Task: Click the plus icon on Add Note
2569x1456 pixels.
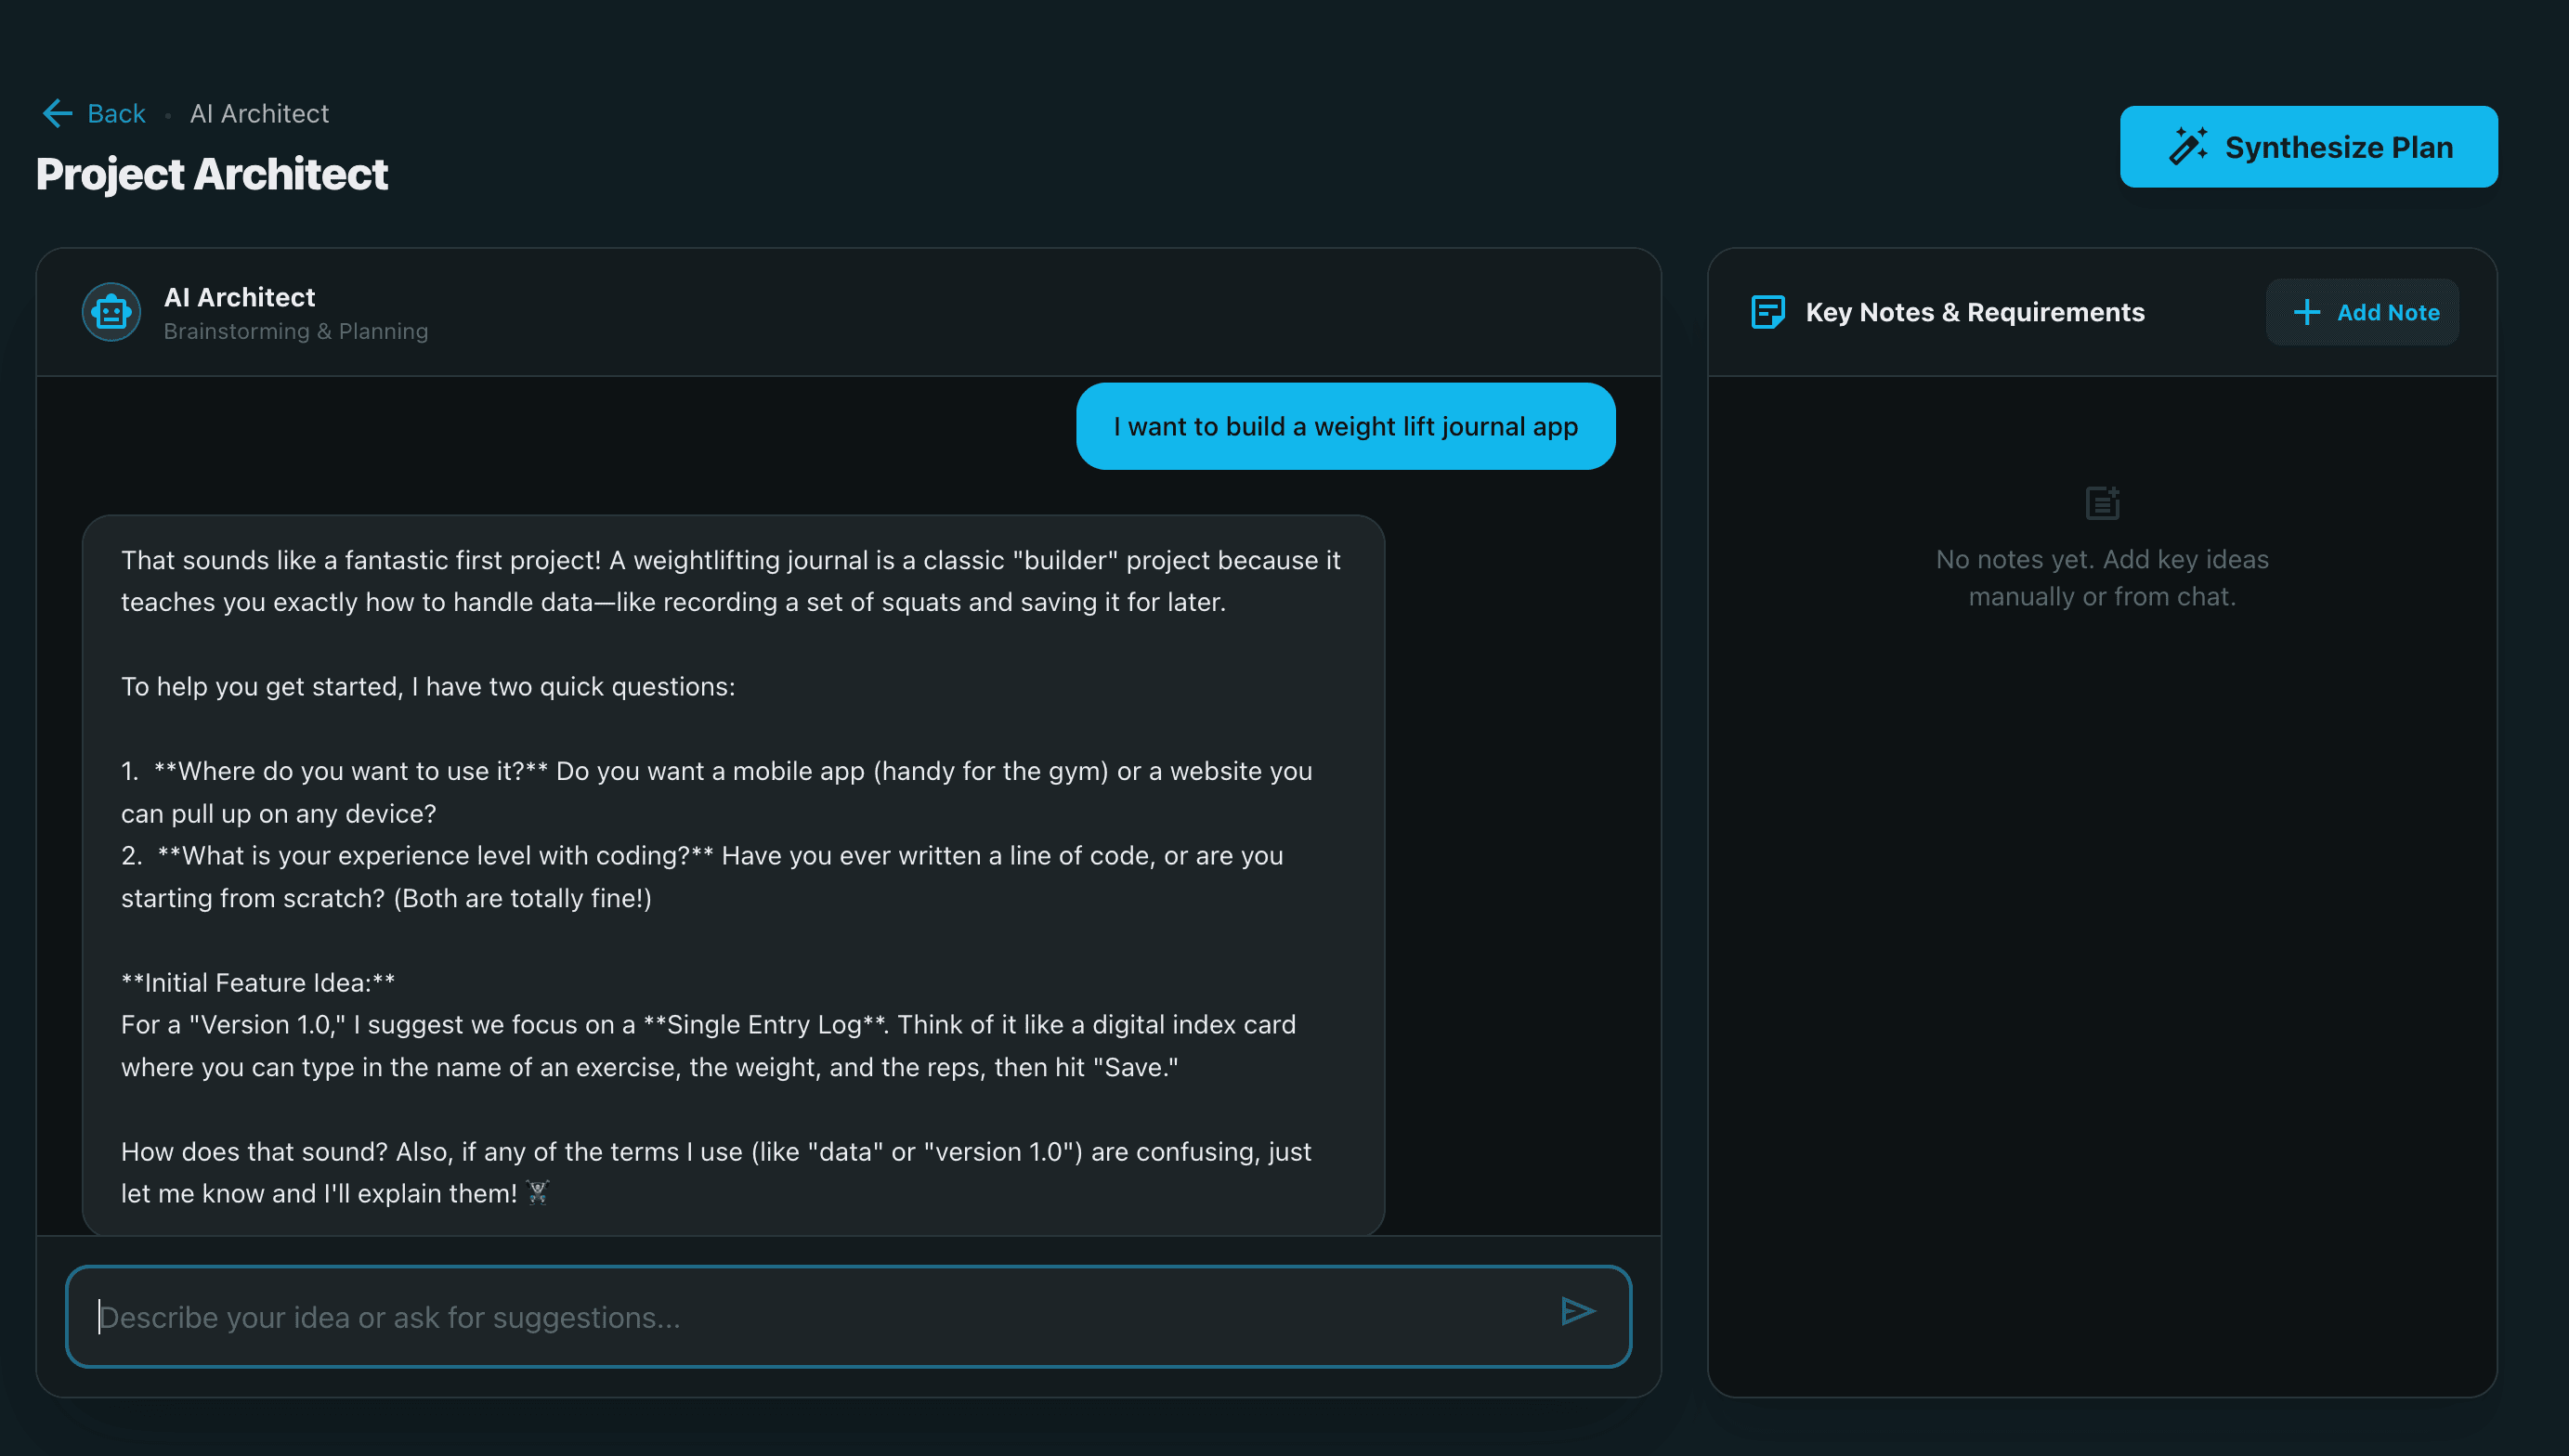Action: 2306,312
